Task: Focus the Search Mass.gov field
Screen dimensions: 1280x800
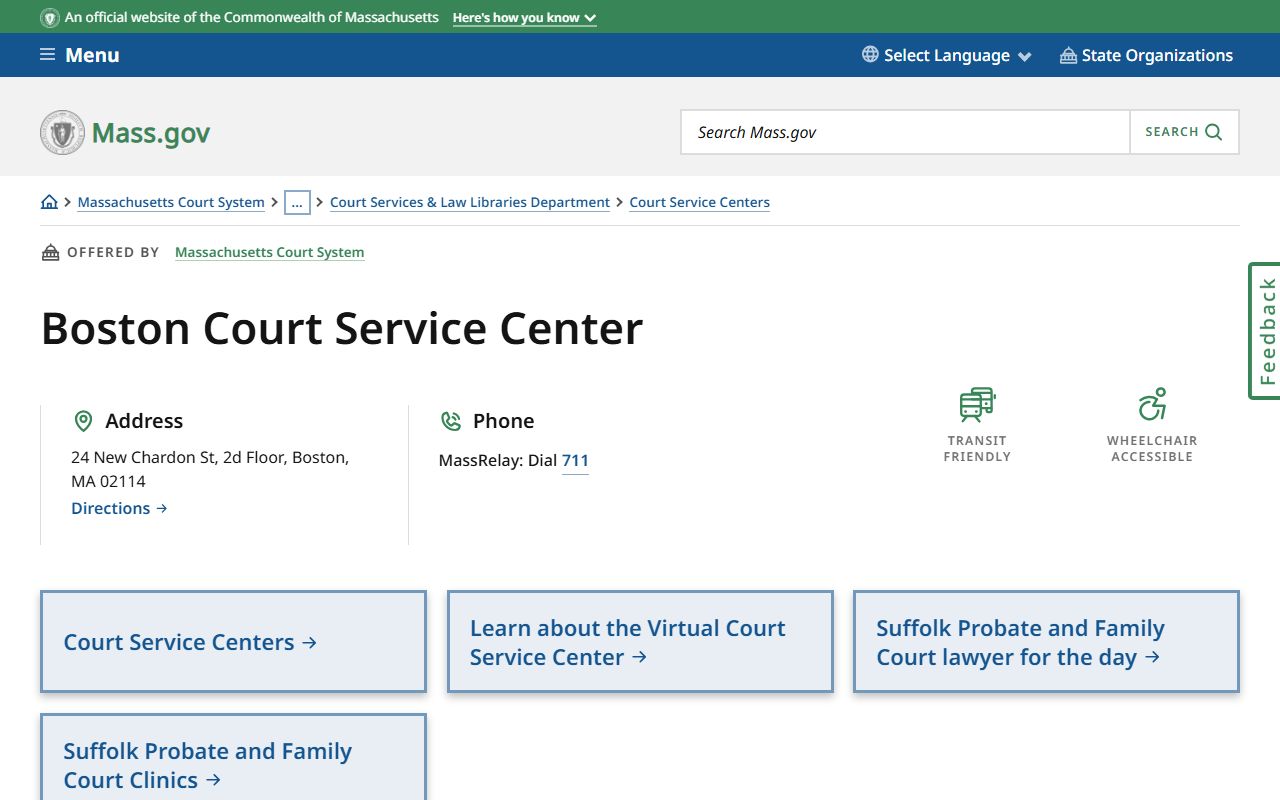Action: [x=905, y=132]
